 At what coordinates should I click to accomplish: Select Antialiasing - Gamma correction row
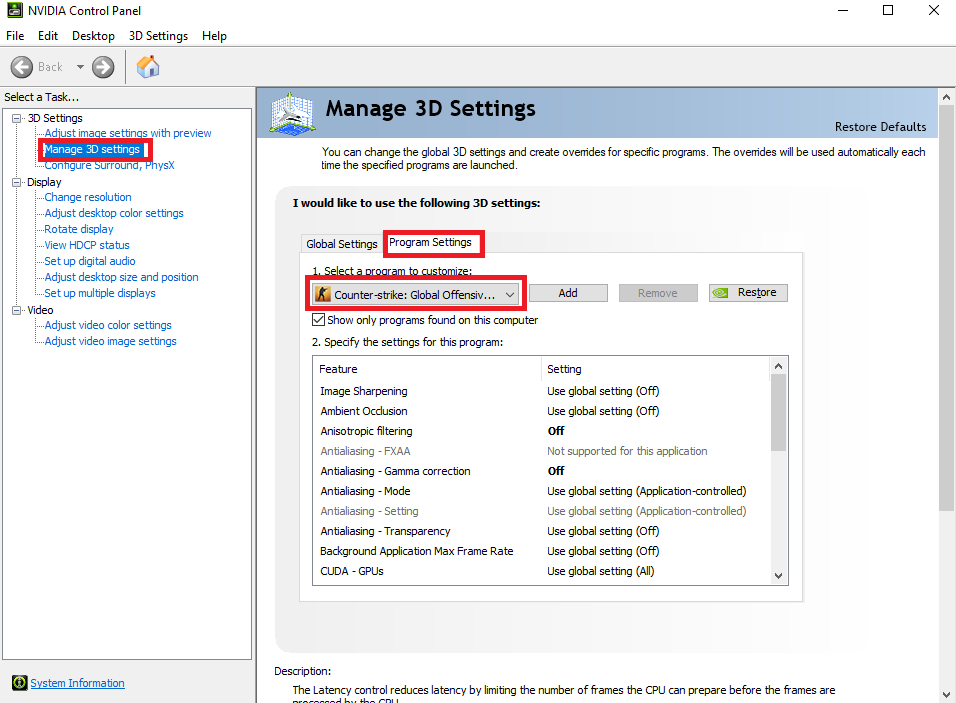click(x=541, y=471)
